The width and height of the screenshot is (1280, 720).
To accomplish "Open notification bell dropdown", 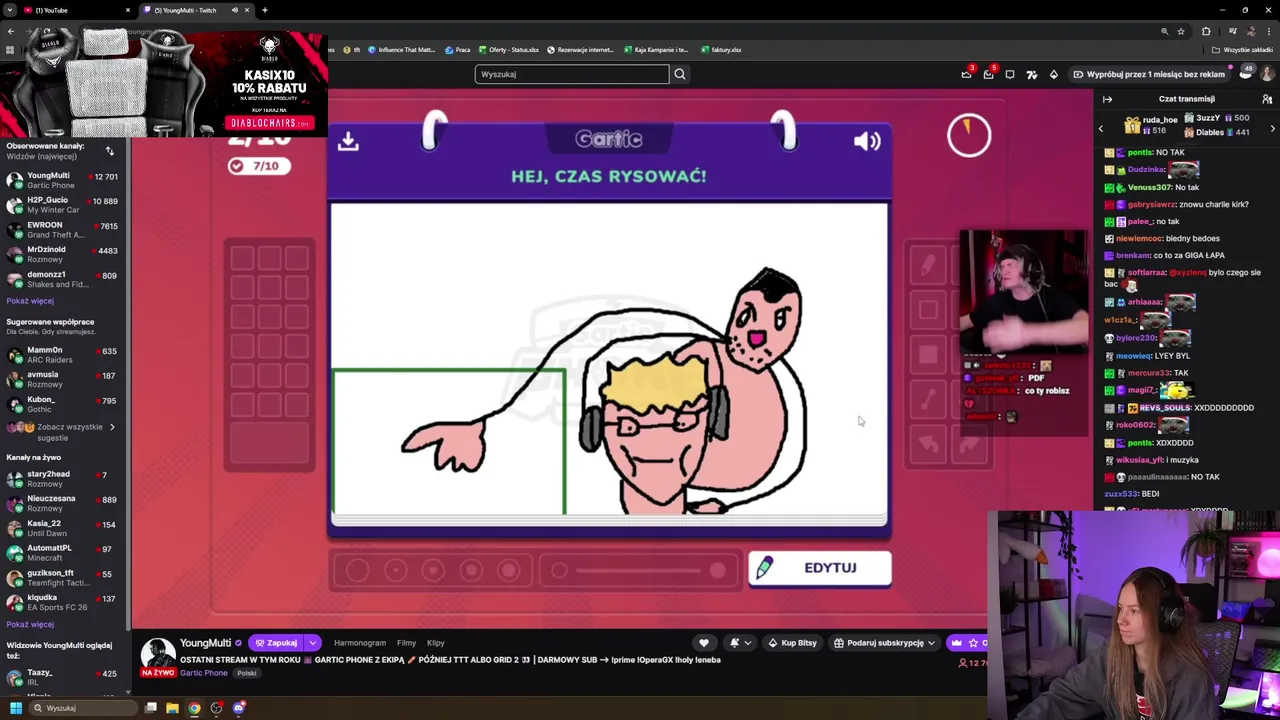I will click(x=739, y=643).
